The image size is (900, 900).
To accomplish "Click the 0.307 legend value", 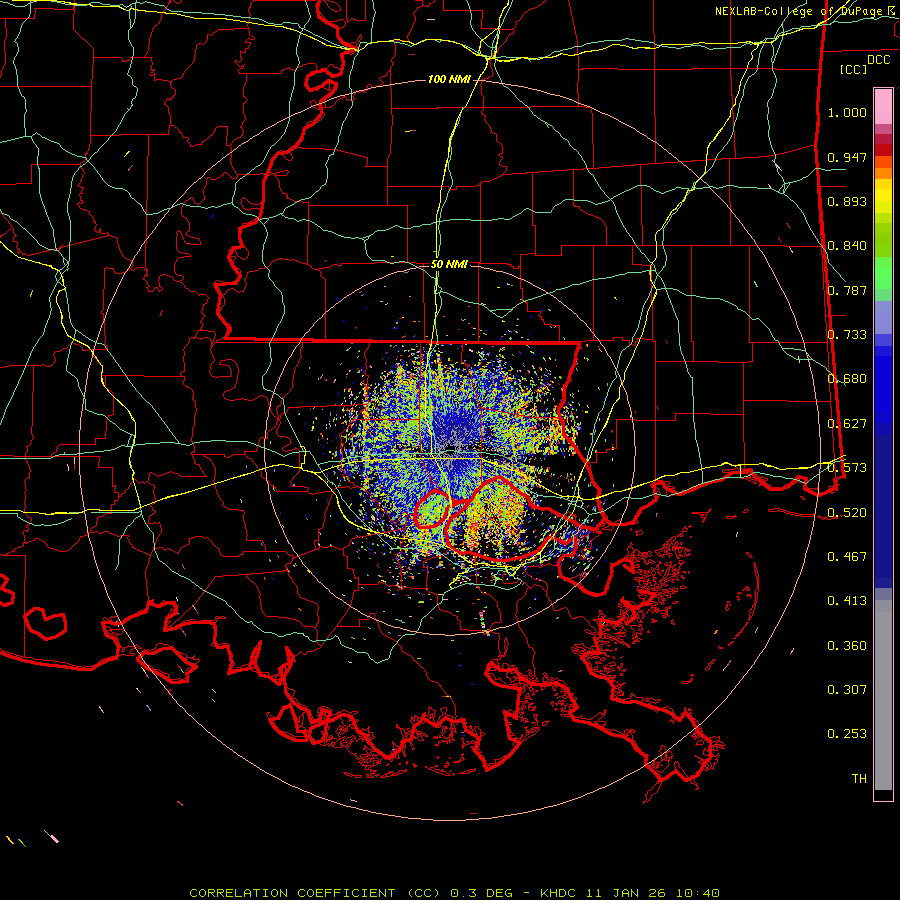I will pyautogui.click(x=847, y=690).
